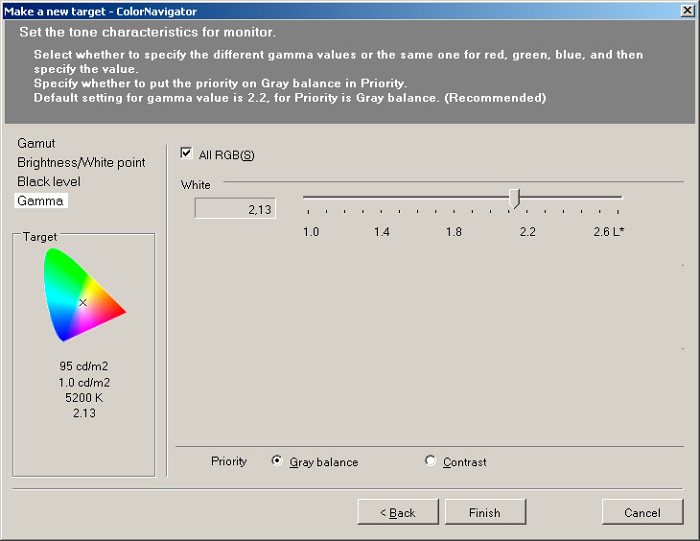Viewport: 700px width, 541px height.
Task: Select Contrast priority option
Action: (x=431, y=462)
